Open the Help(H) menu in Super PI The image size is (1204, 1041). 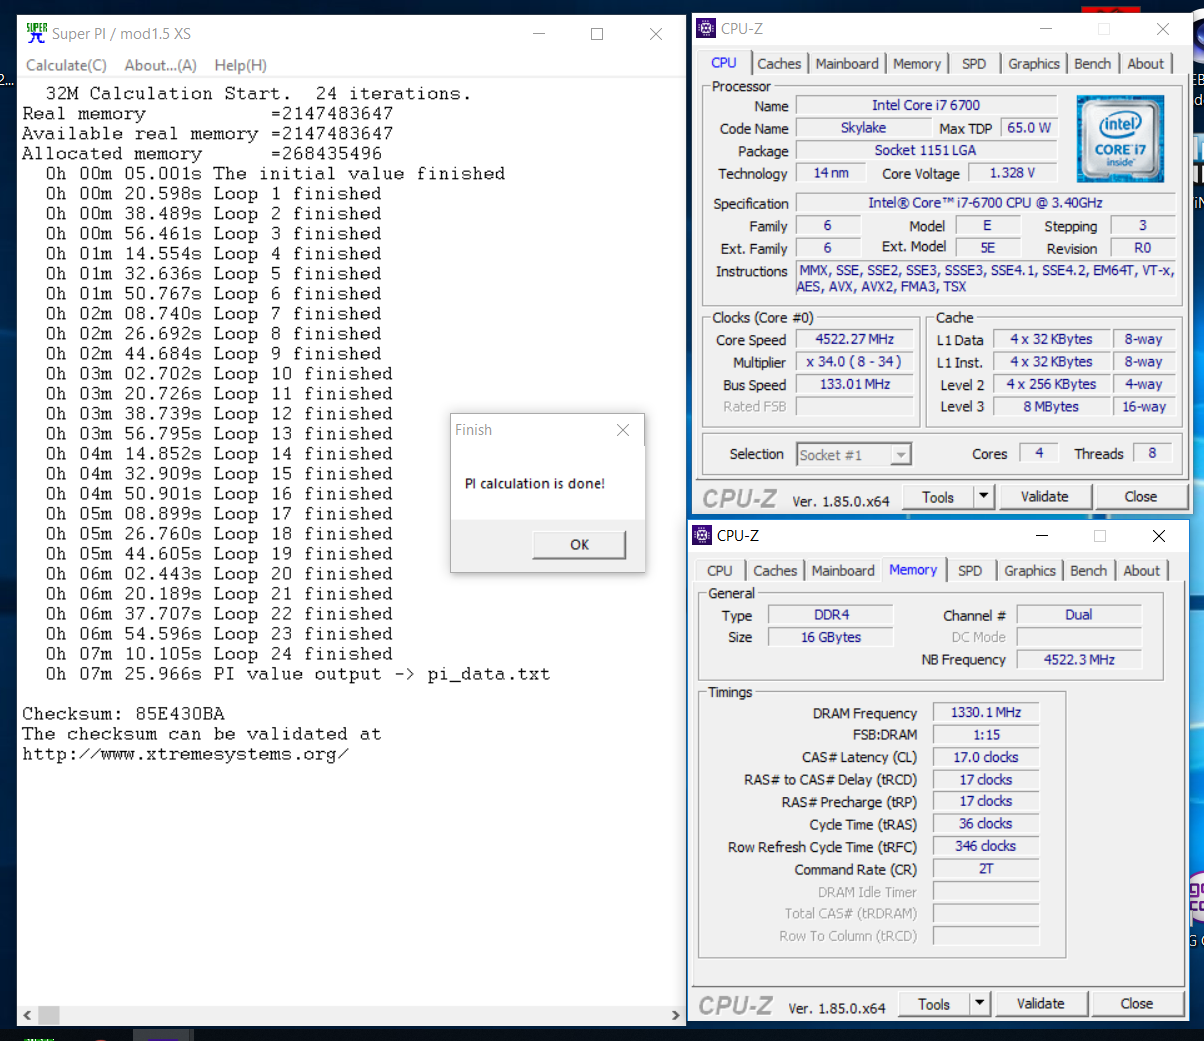(x=240, y=65)
